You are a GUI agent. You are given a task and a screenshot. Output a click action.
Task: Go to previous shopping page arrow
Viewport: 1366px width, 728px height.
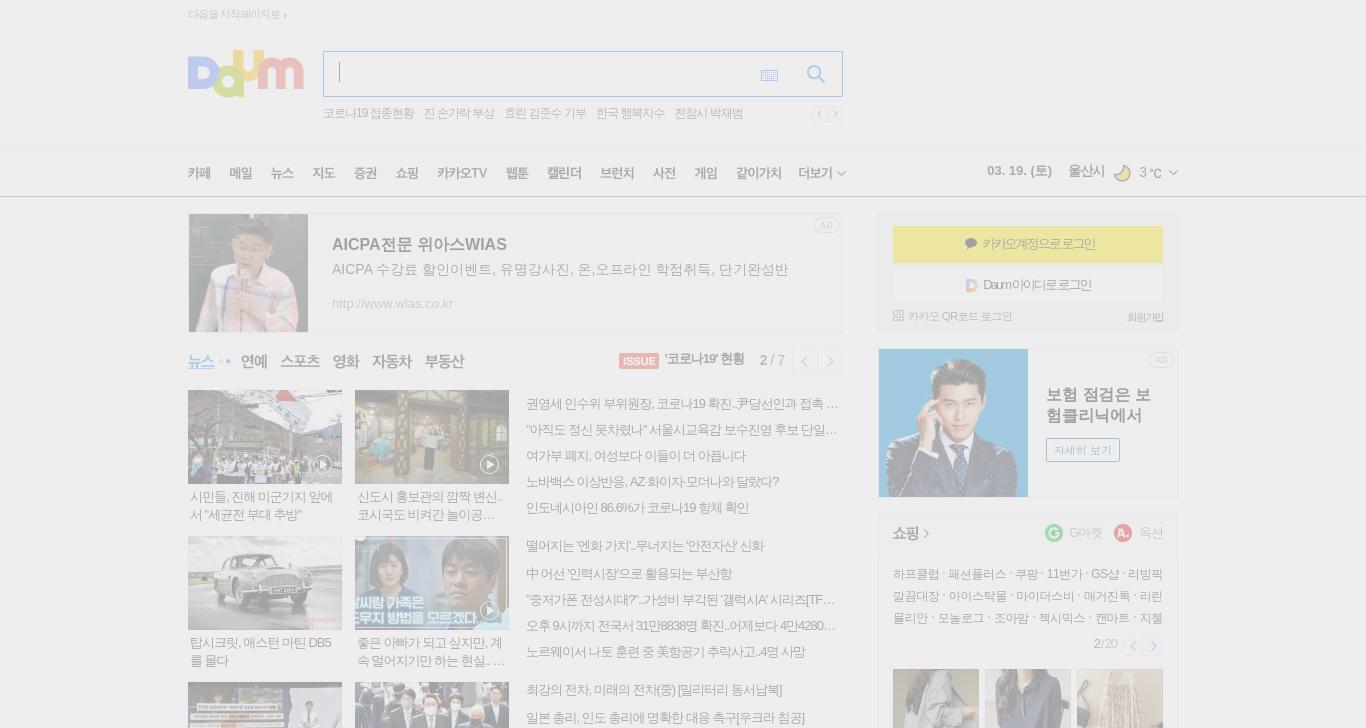point(1133,646)
